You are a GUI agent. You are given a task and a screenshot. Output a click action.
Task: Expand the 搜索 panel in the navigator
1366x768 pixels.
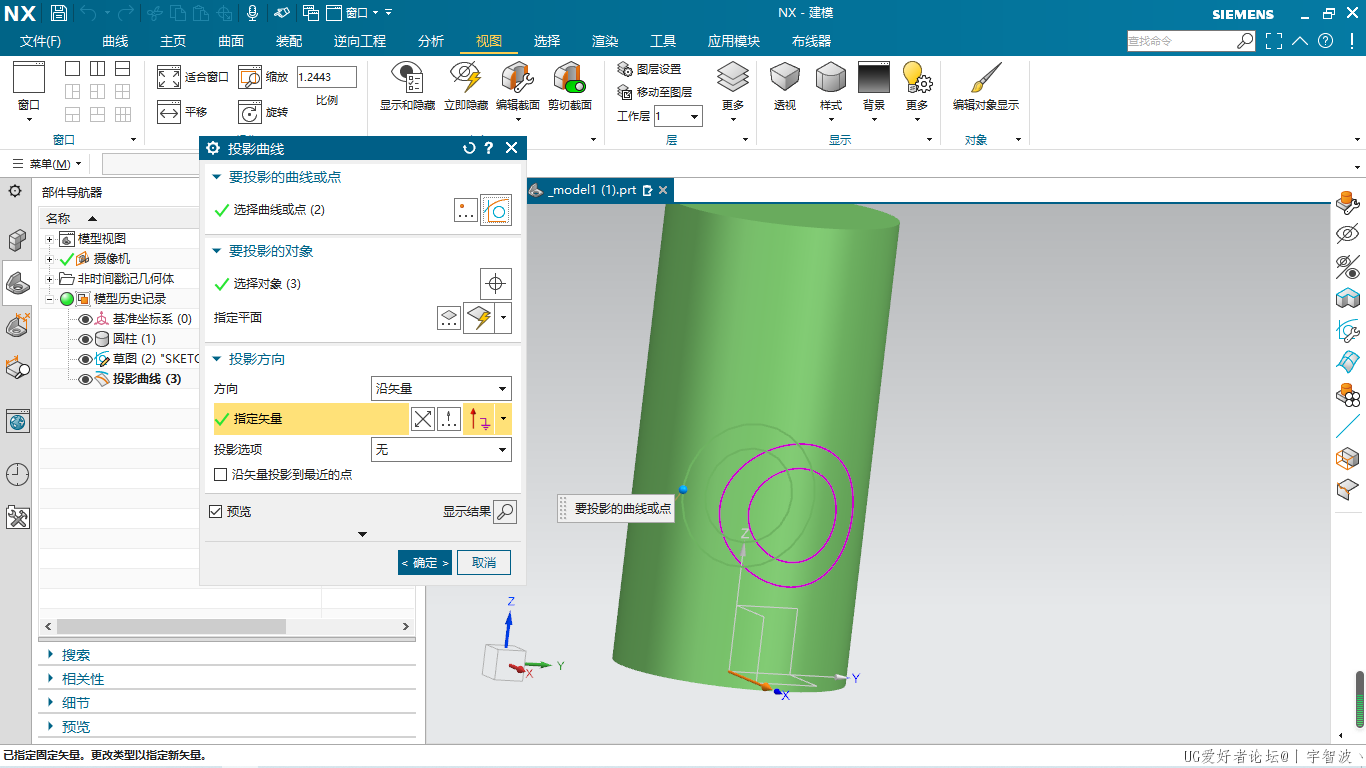click(51, 655)
